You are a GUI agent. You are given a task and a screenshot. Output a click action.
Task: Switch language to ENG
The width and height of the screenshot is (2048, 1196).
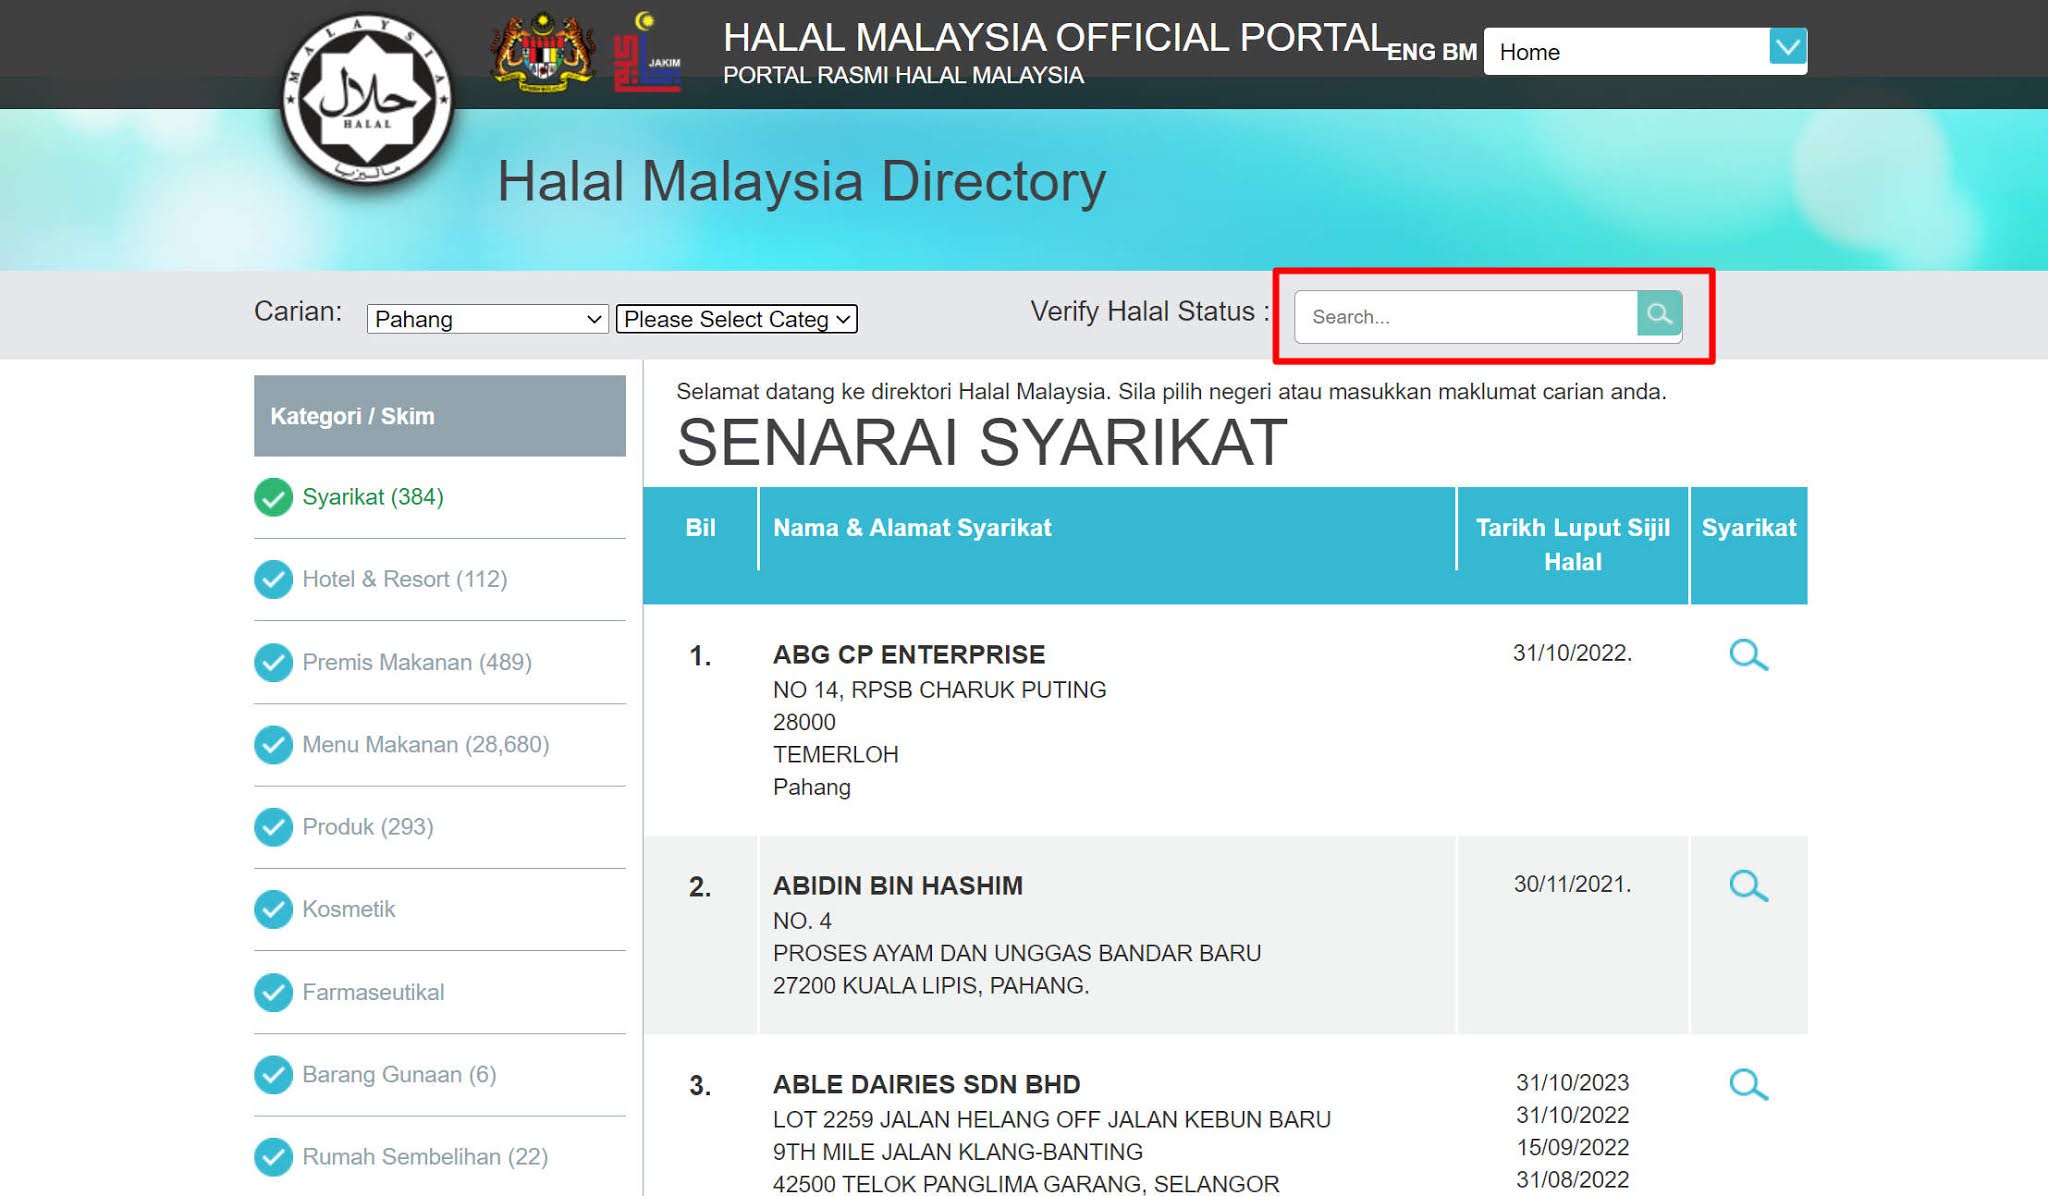click(1411, 52)
